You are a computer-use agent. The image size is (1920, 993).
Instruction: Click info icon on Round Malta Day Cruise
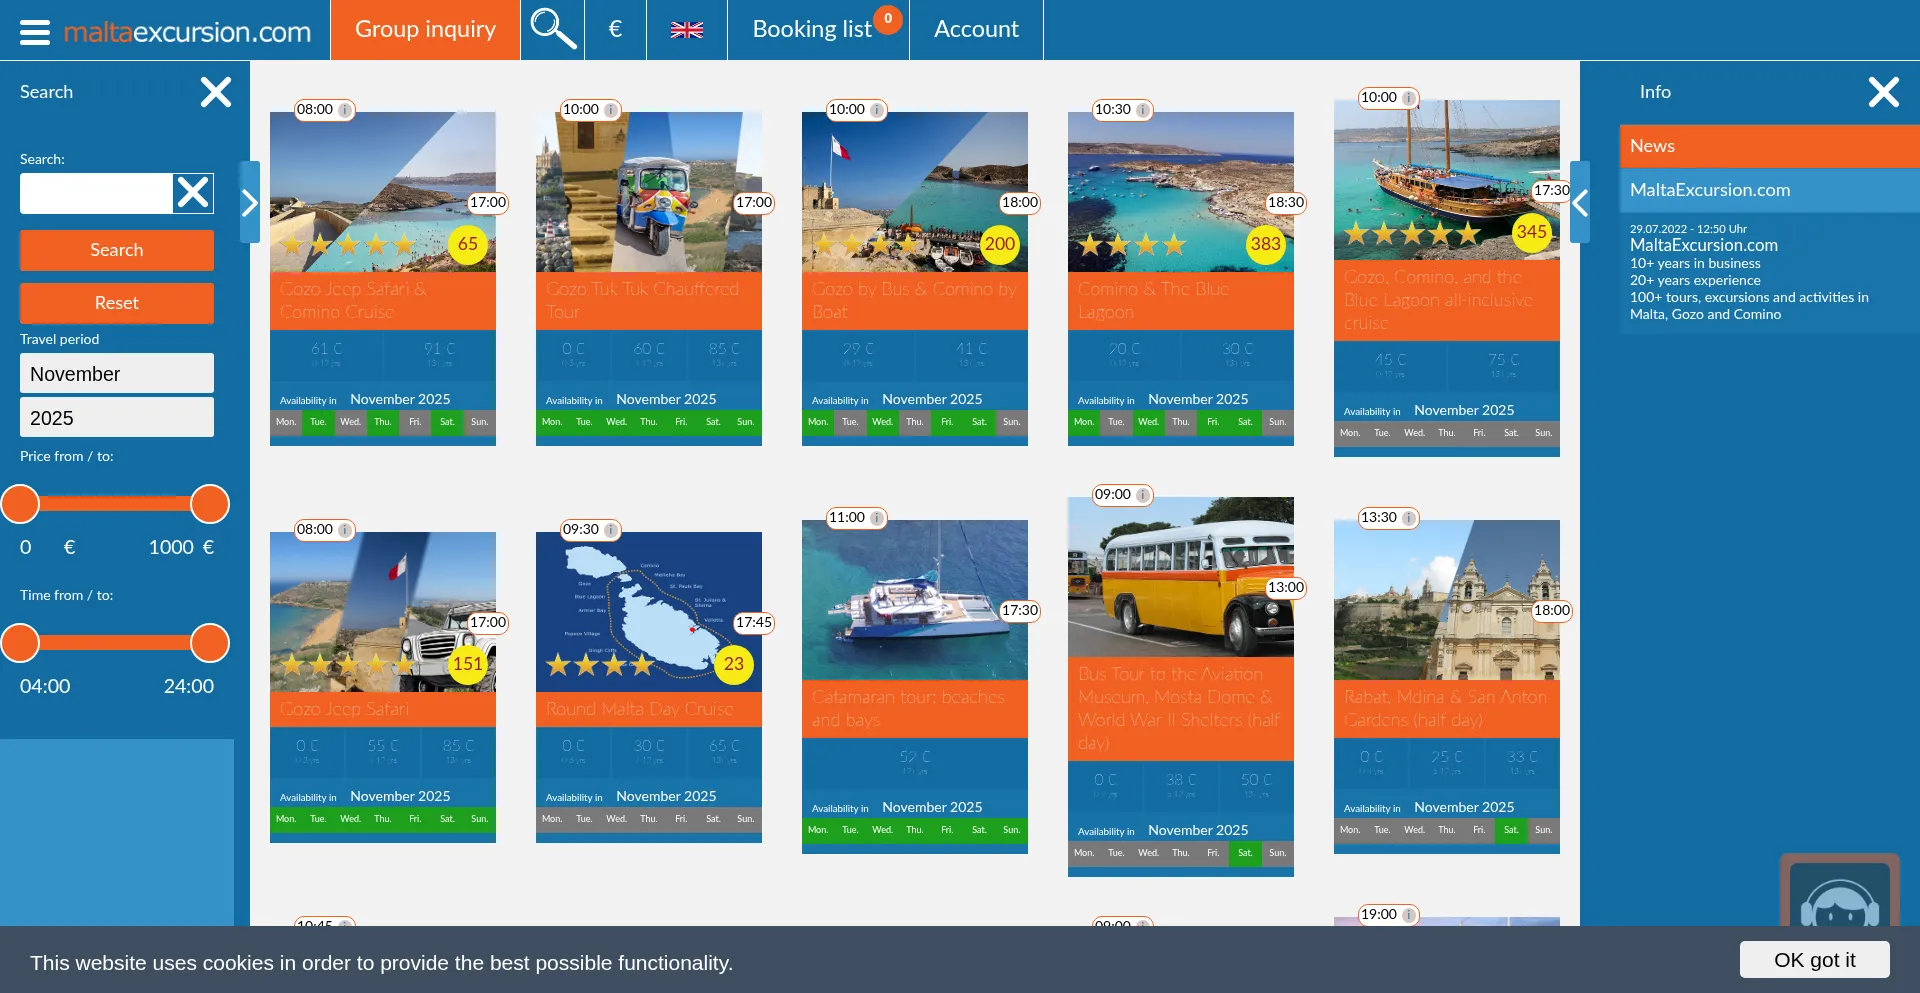[610, 530]
